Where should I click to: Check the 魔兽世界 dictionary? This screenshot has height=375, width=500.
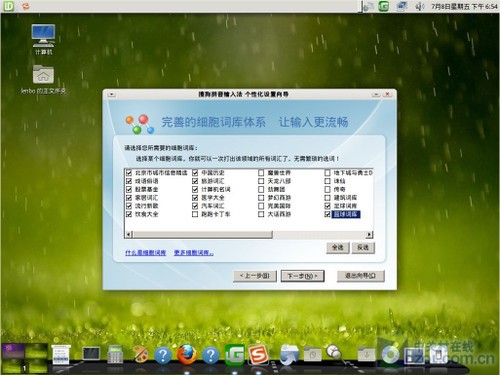pyautogui.click(x=261, y=173)
